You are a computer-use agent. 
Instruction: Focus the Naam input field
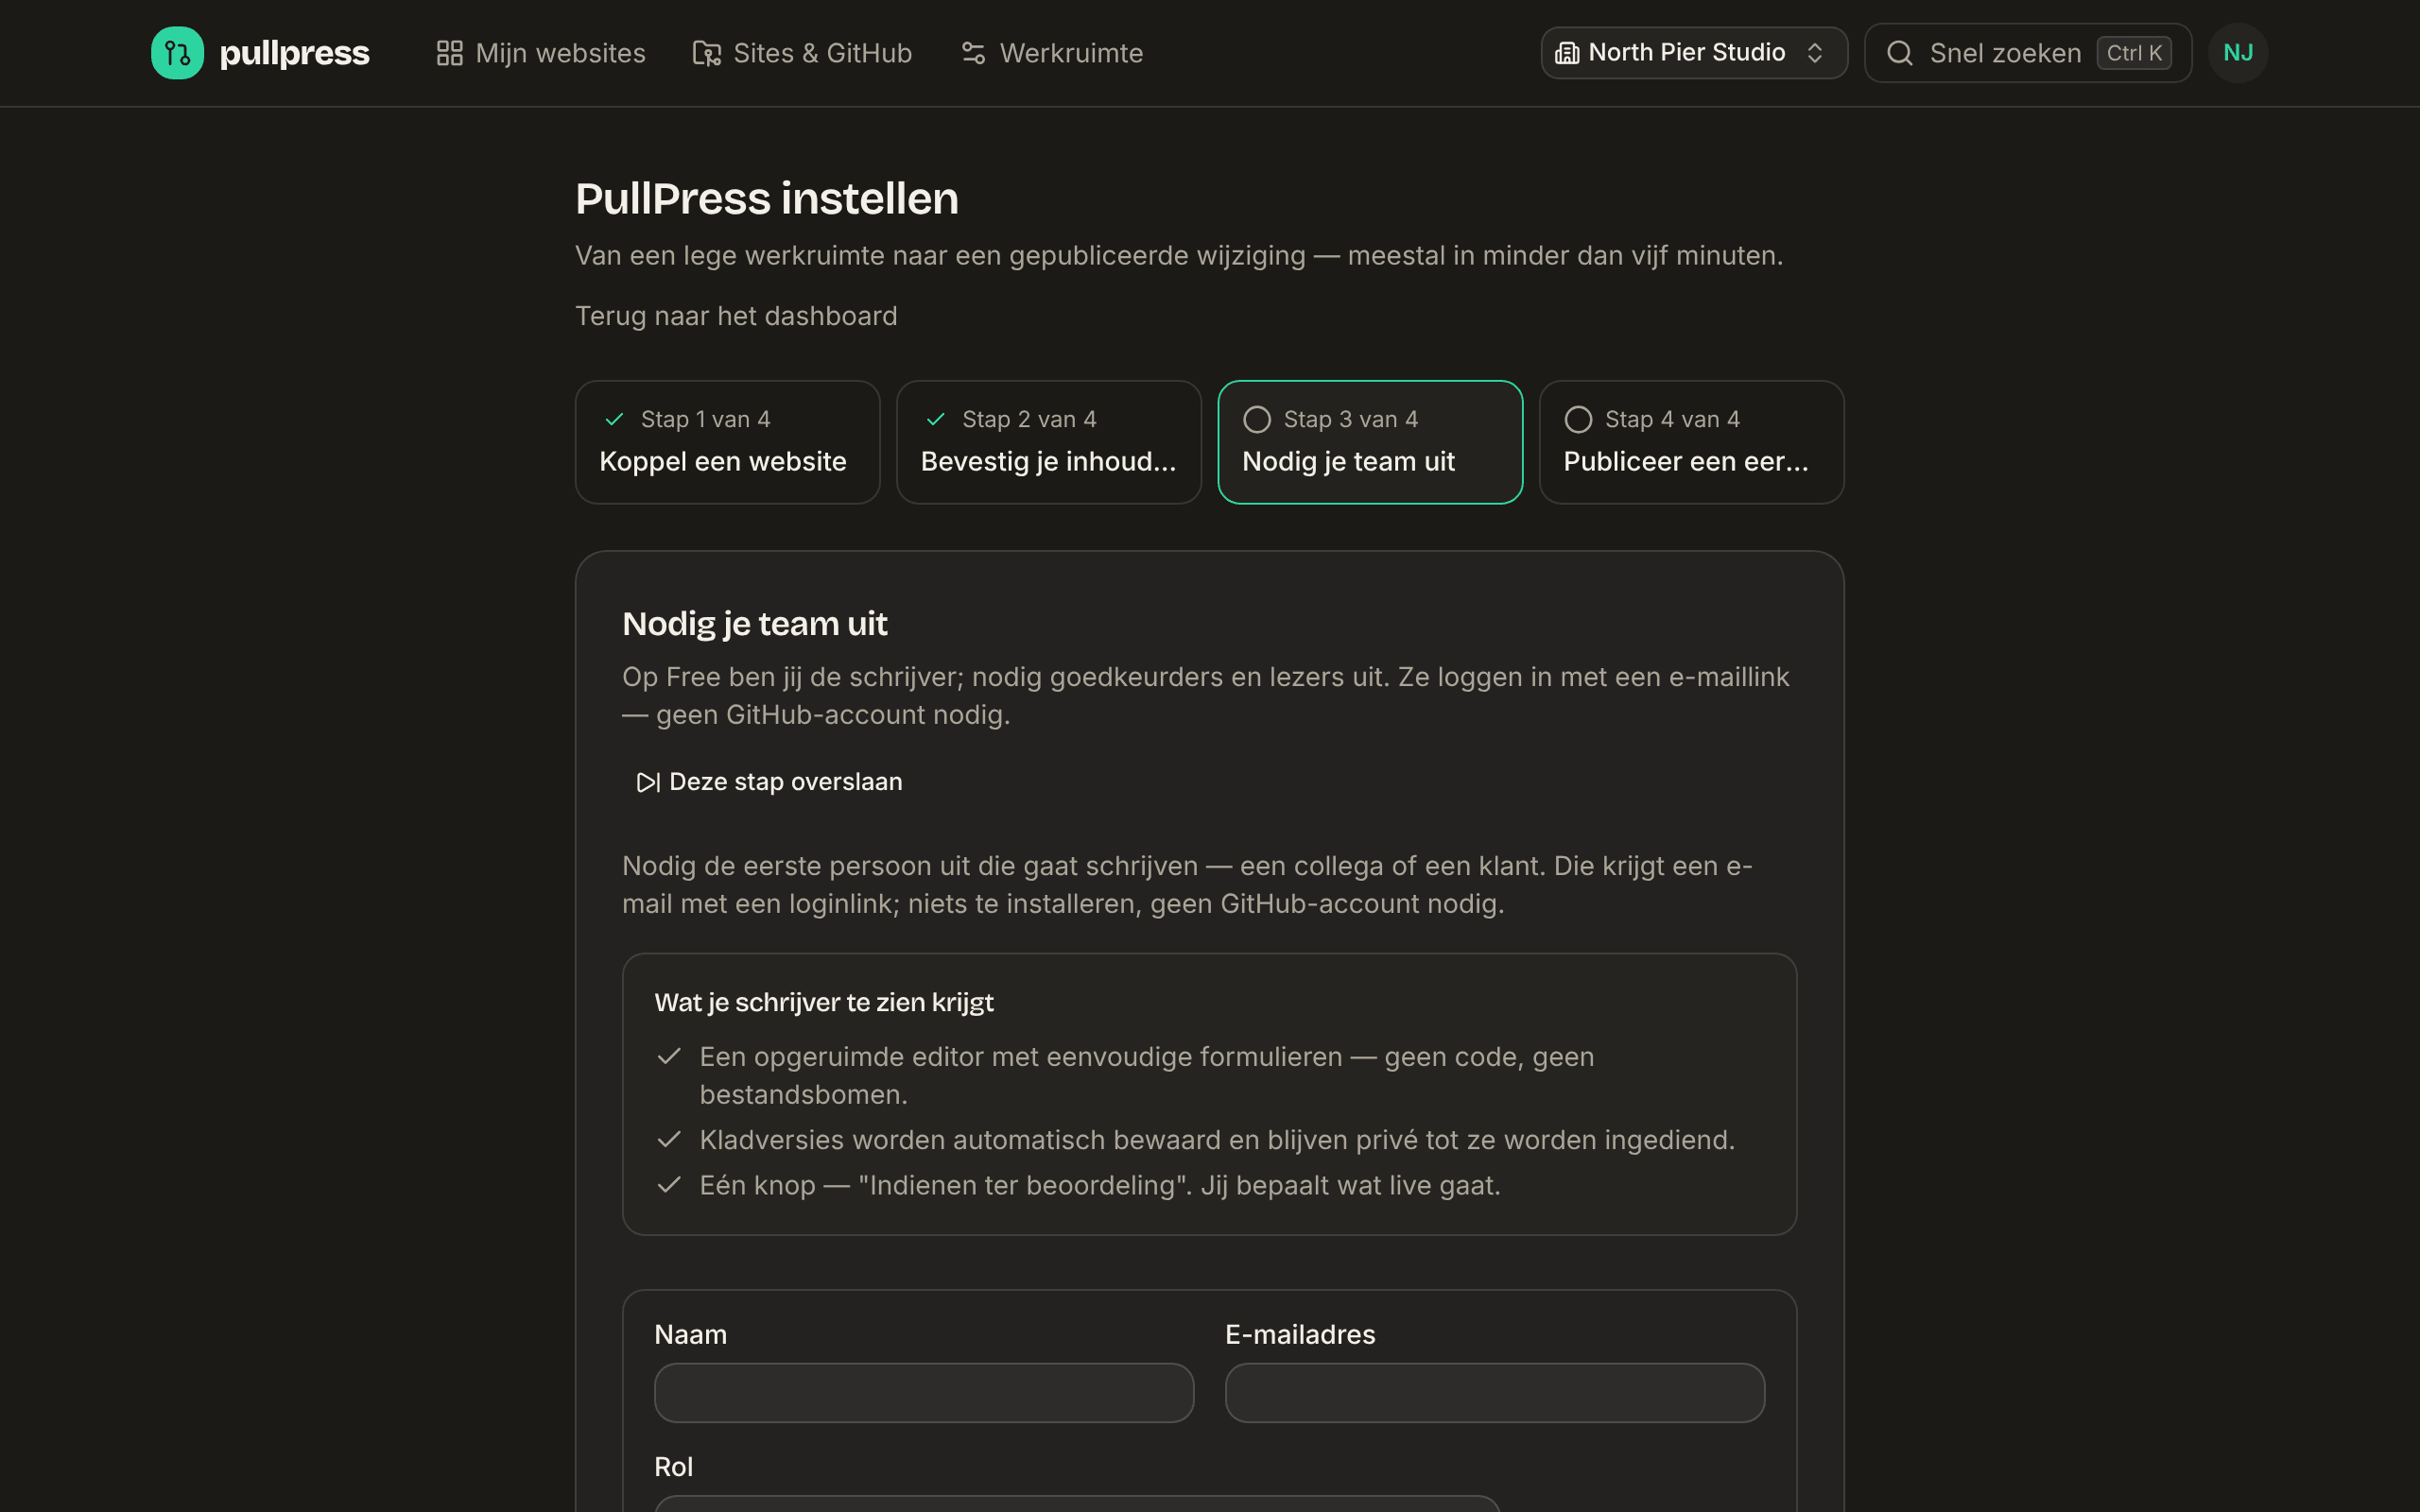[x=923, y=1392]
